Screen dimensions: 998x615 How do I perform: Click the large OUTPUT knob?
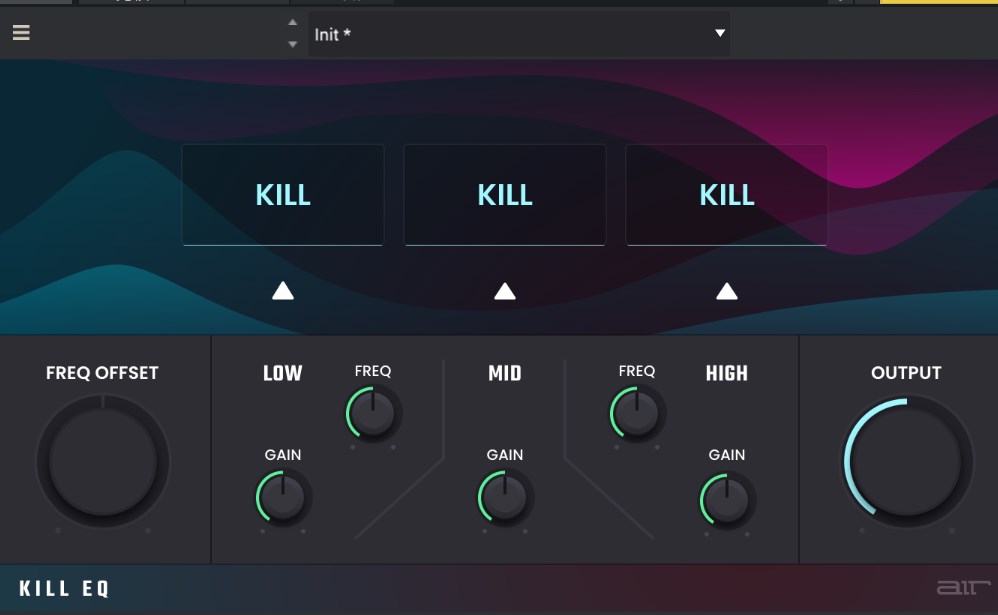[x=907, y=463]
